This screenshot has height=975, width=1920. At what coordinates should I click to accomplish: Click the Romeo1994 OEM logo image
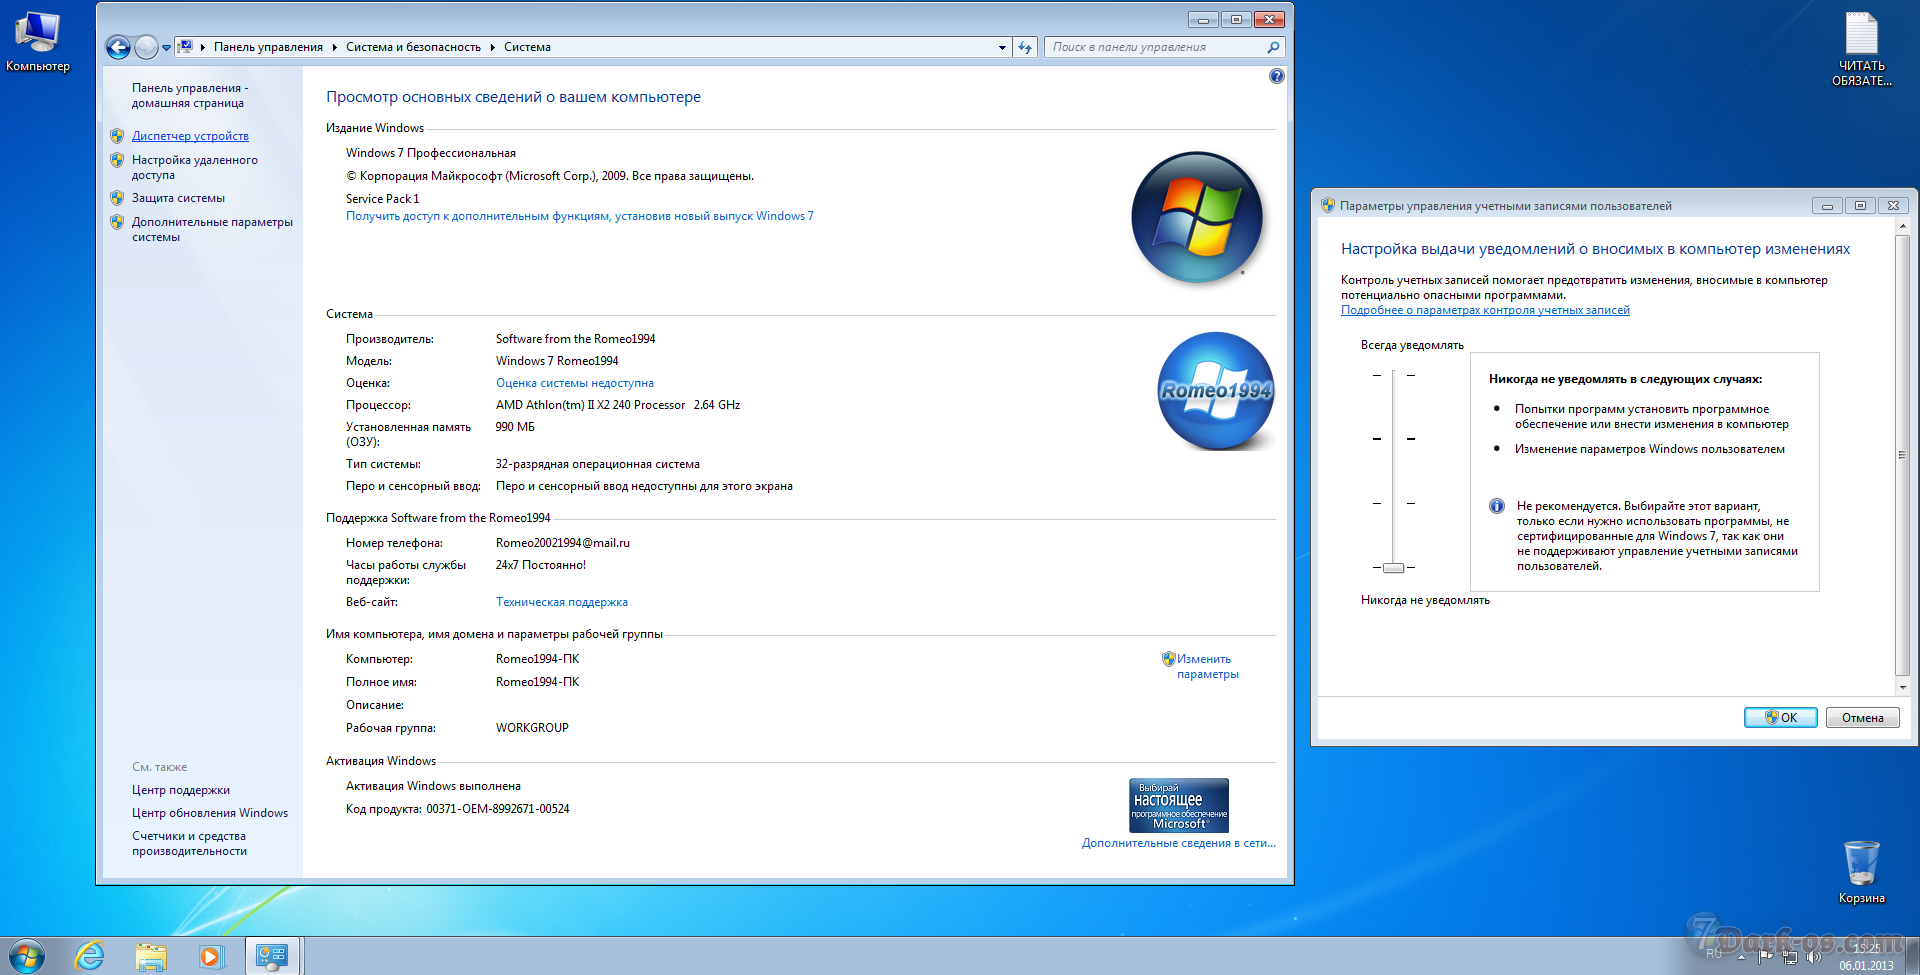point(1216,391)
